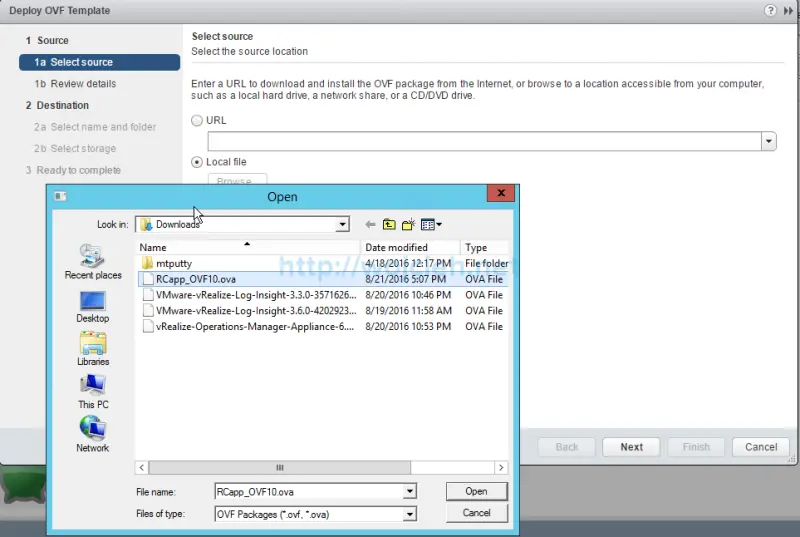Select the URL radio button

[197, 120]
